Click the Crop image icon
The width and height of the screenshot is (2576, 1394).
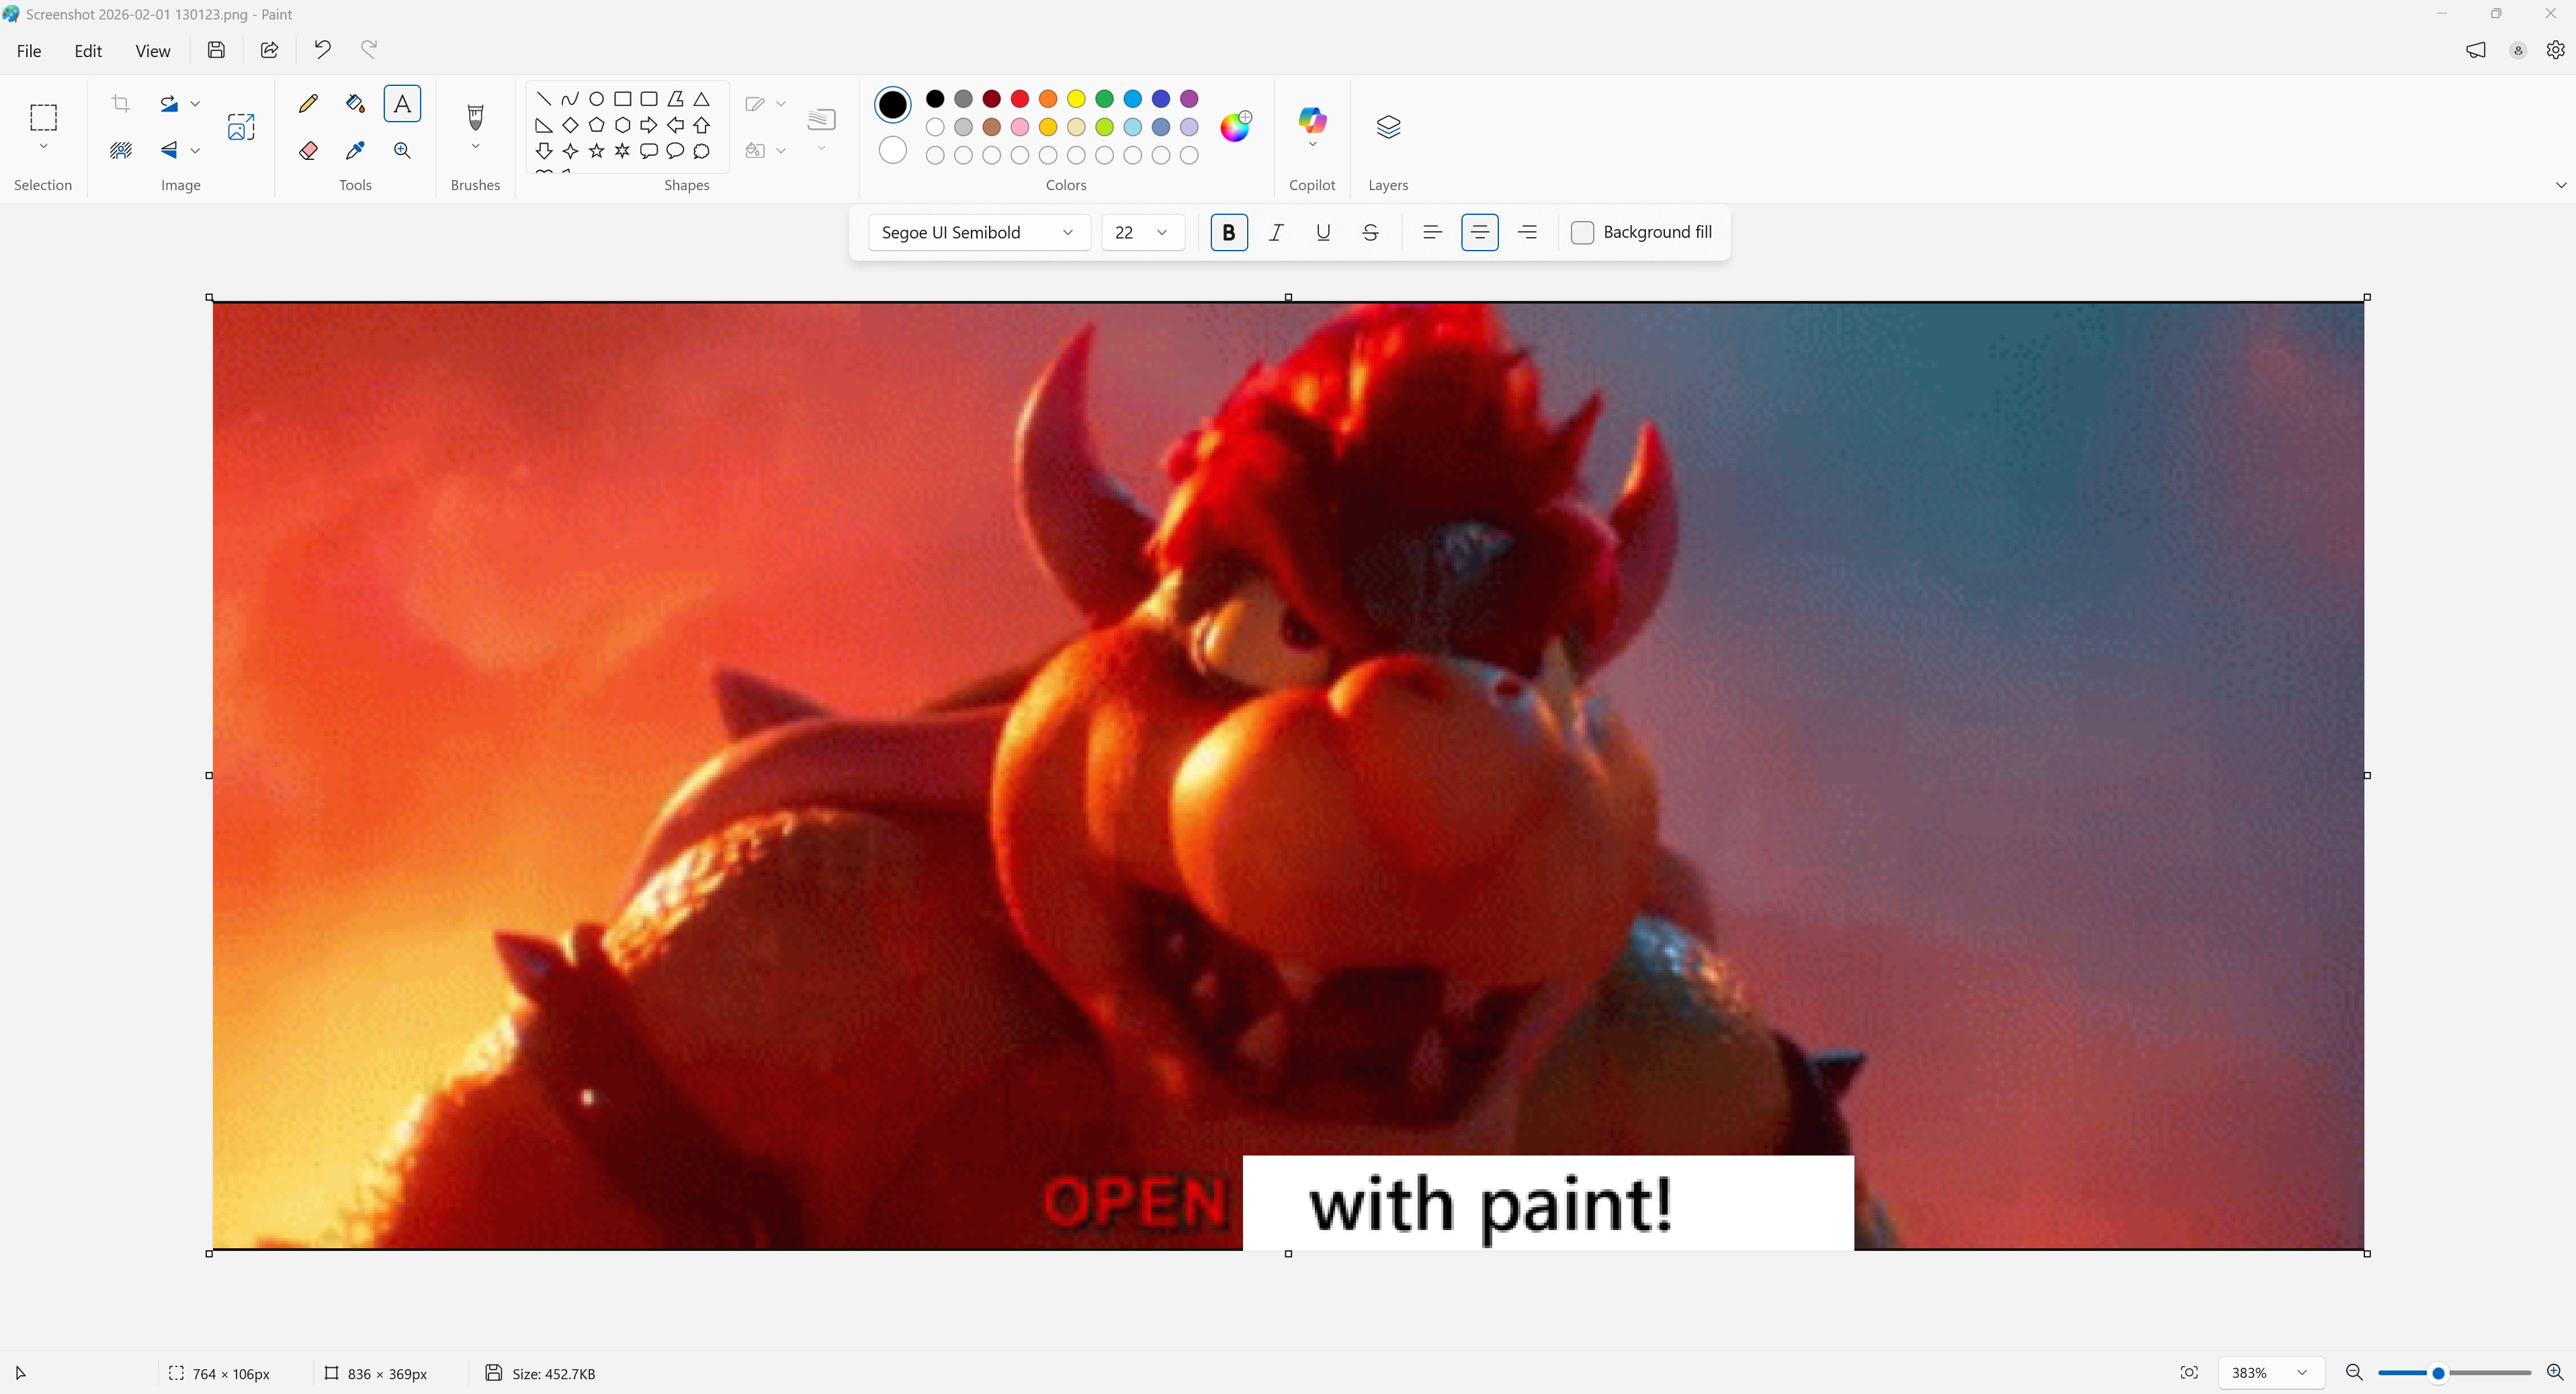click(x=121, y=103)
